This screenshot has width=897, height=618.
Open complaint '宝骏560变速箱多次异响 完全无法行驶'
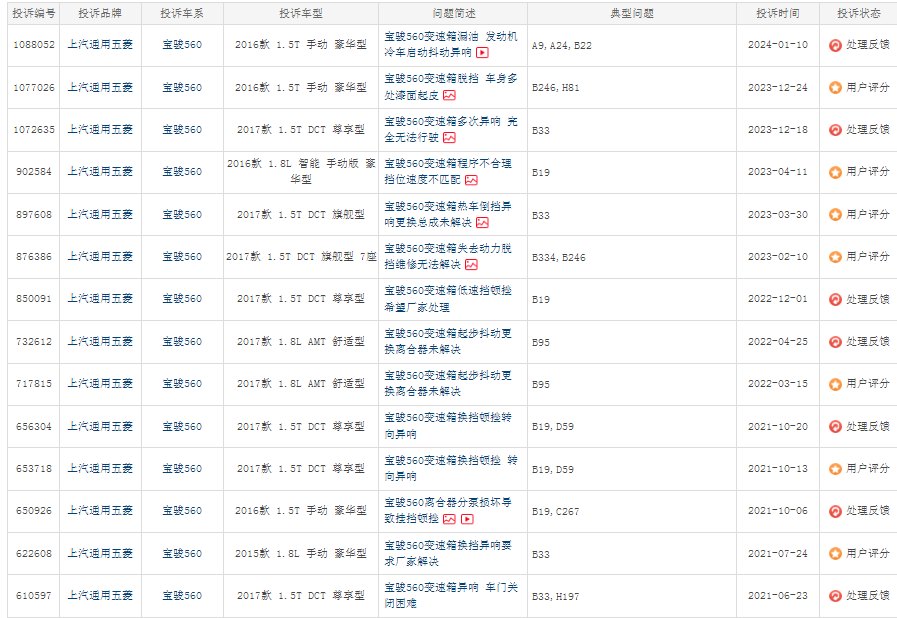coord(451,129)
